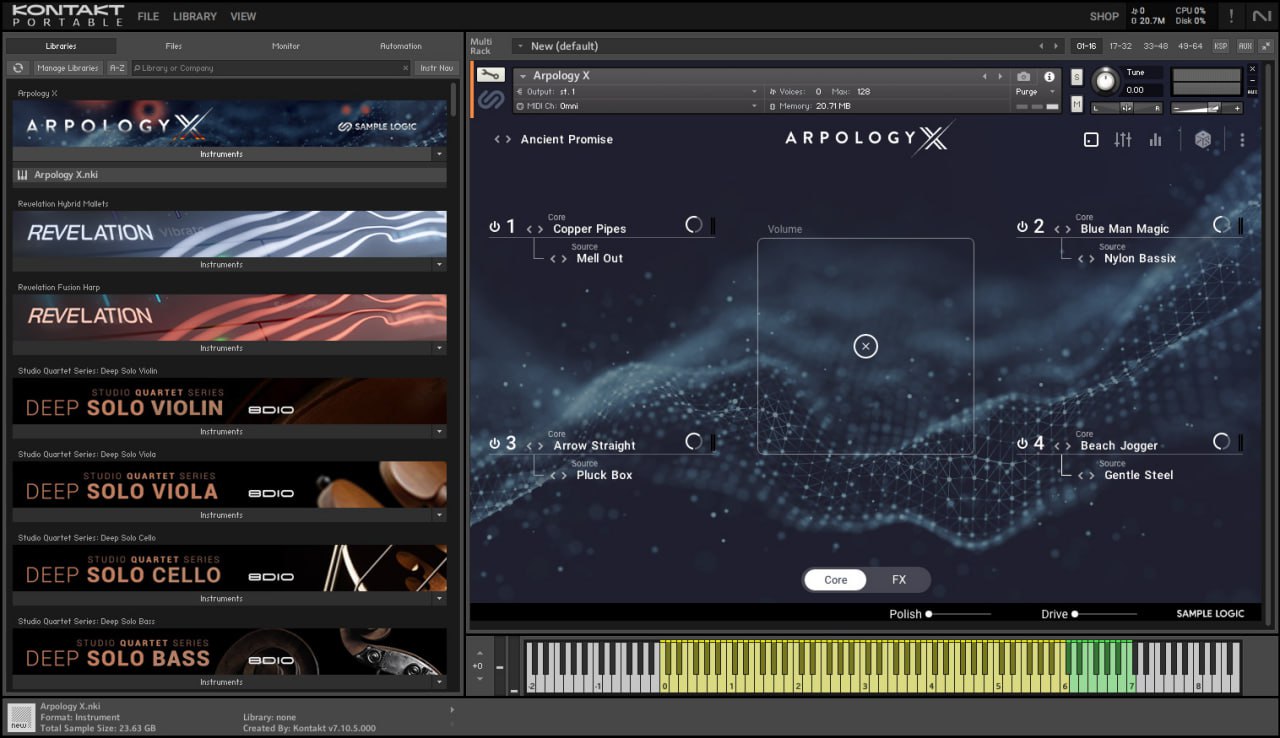The width and height of the screenshot is (1280, 738).
Task: Click the camera snapshot icon in instrument header
Action: point(1023,76)
